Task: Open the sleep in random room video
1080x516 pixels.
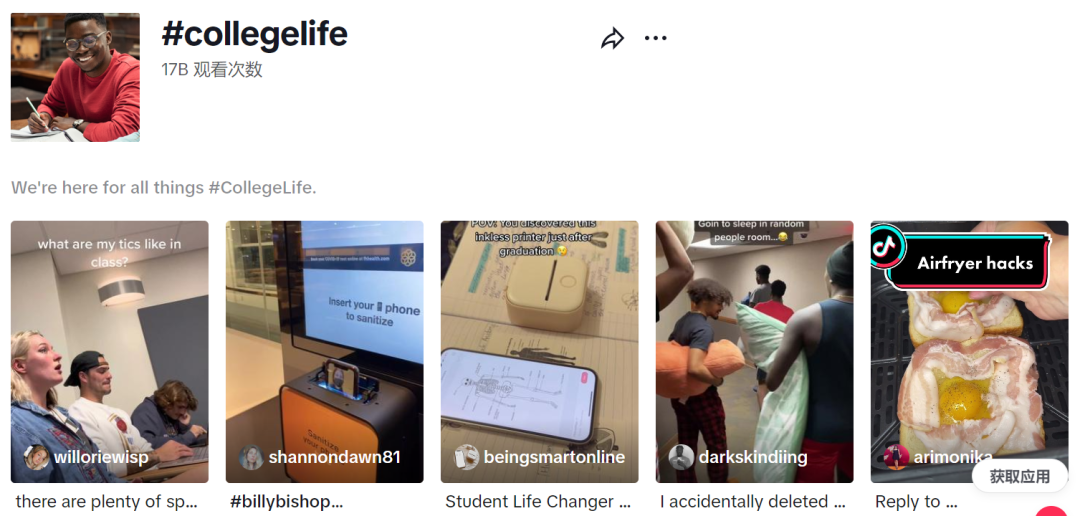Action: (754, 351)
